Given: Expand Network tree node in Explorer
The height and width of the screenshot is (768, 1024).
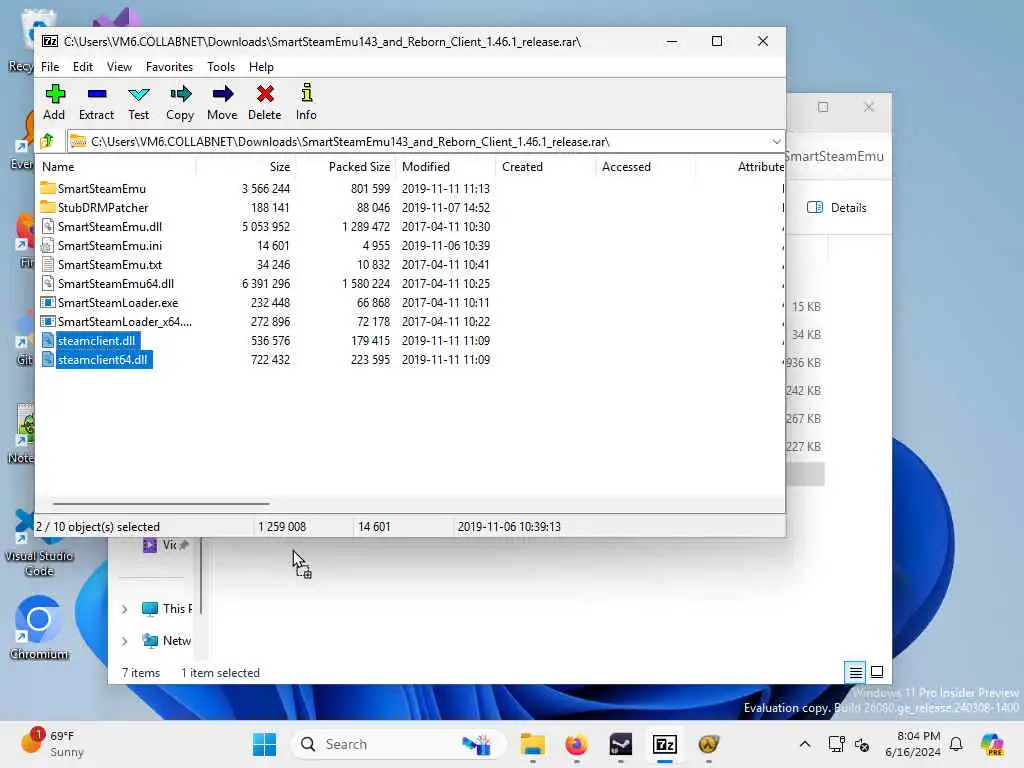Looking at the screenshot, I should point(124,641).
